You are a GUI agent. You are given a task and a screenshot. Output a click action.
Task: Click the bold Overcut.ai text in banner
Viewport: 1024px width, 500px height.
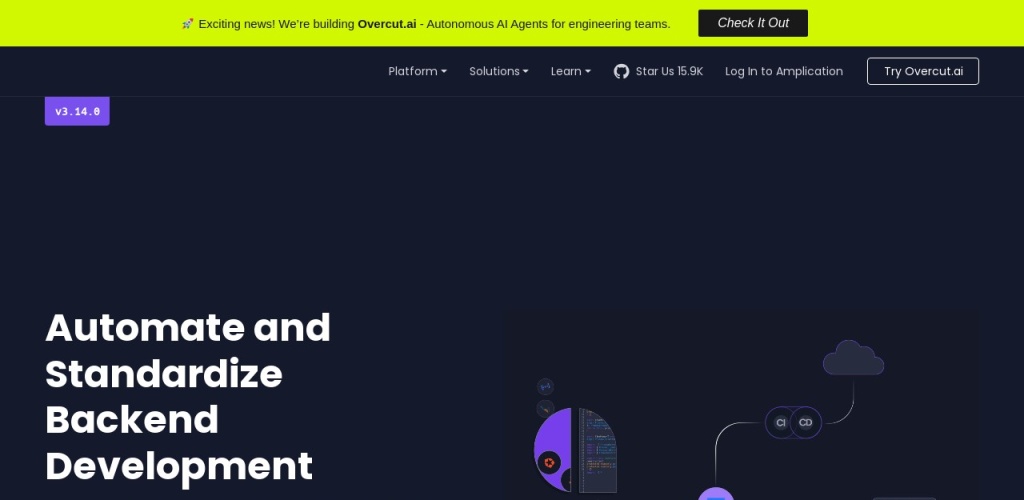(387, 23)
